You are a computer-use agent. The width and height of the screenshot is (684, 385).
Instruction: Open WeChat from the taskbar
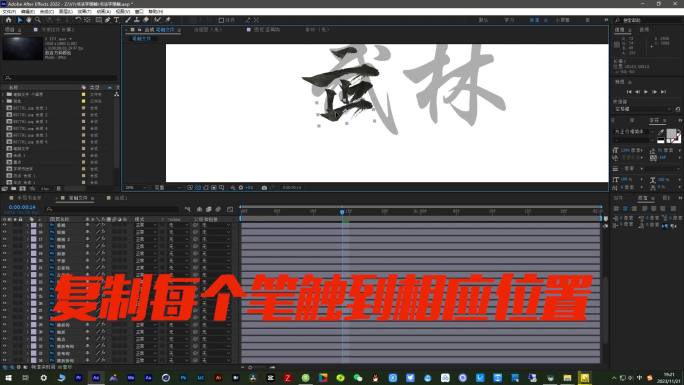click(x=358, y=378)
